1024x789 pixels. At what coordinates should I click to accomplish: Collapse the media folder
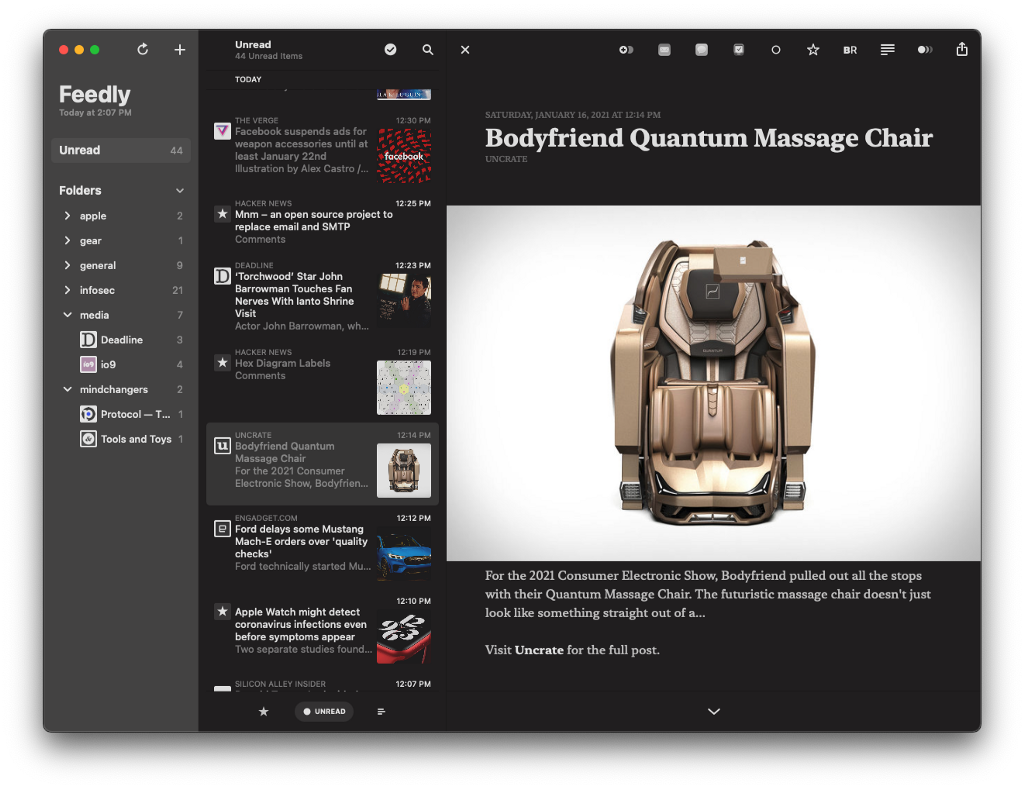click(67, 315)
